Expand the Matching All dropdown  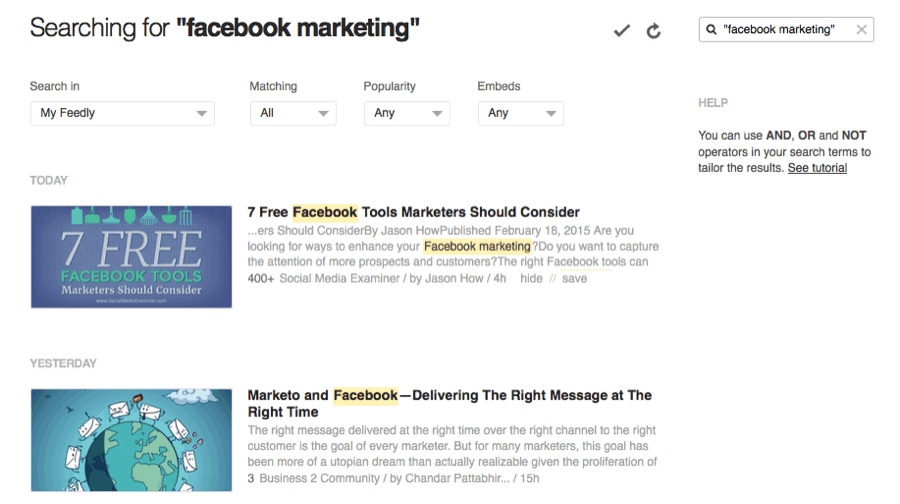point(293,113)
